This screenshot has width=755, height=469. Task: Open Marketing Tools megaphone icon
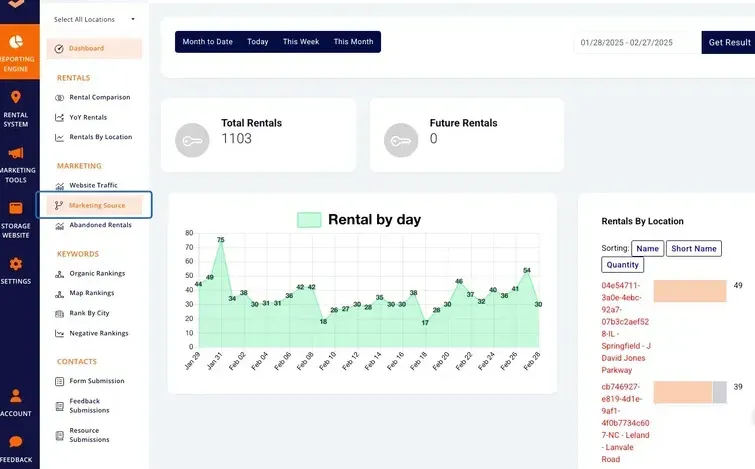pos(16,153)
